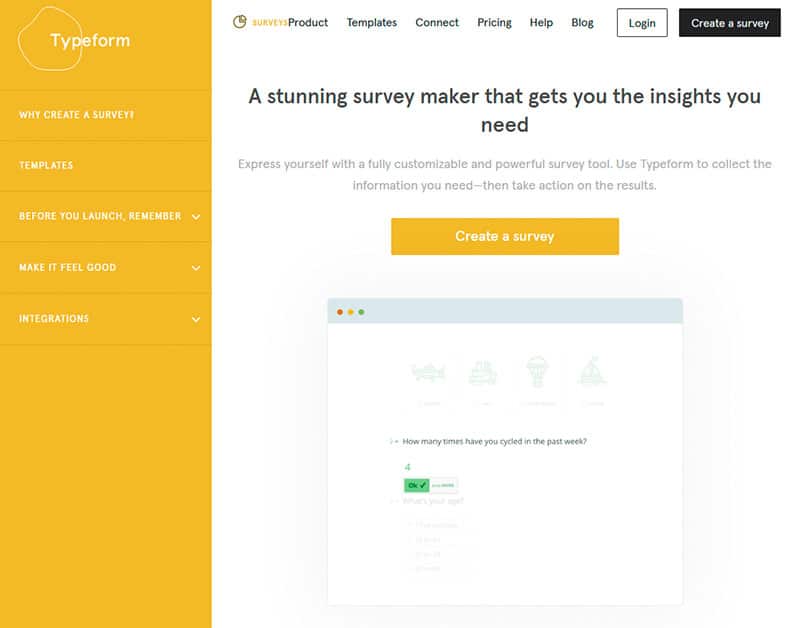Image resolution: width=796 pixels, height=628 pixels.
Task: Click the Login button
Action: [642, 23]
